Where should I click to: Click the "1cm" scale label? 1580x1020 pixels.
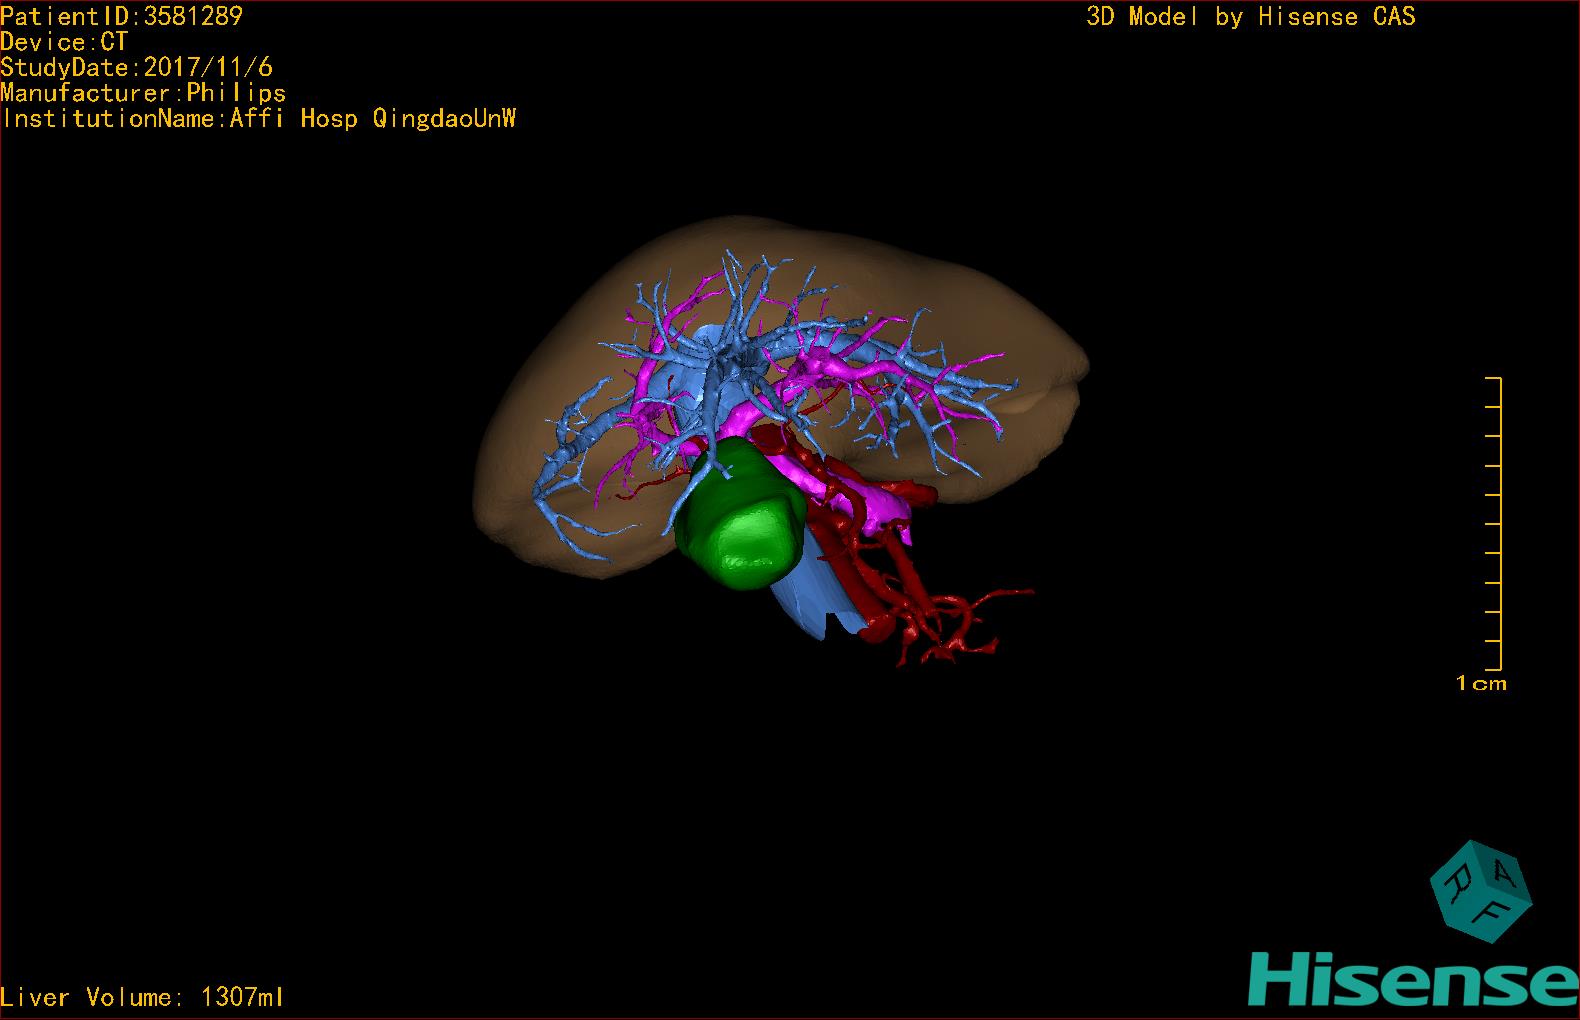pyautogui.click(x=1481, y=684)
